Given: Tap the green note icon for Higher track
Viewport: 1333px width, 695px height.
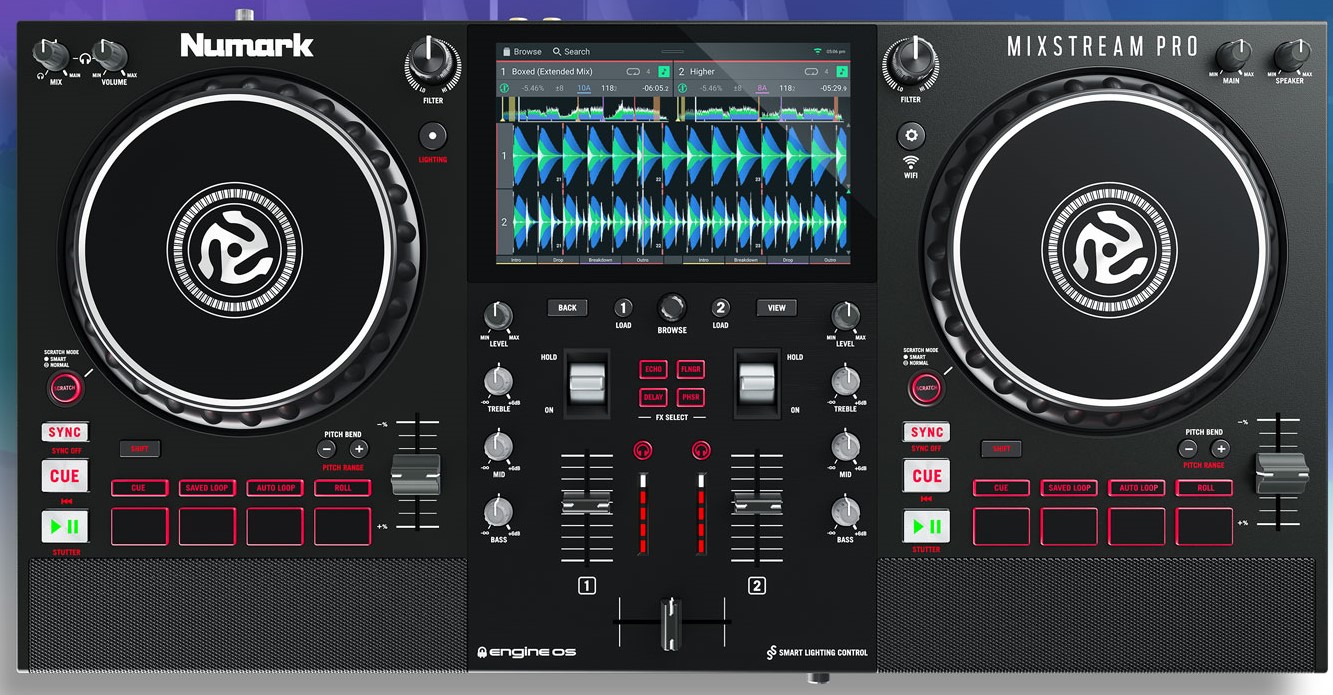Looking at the screenshot, I should (x=842, y=72).
